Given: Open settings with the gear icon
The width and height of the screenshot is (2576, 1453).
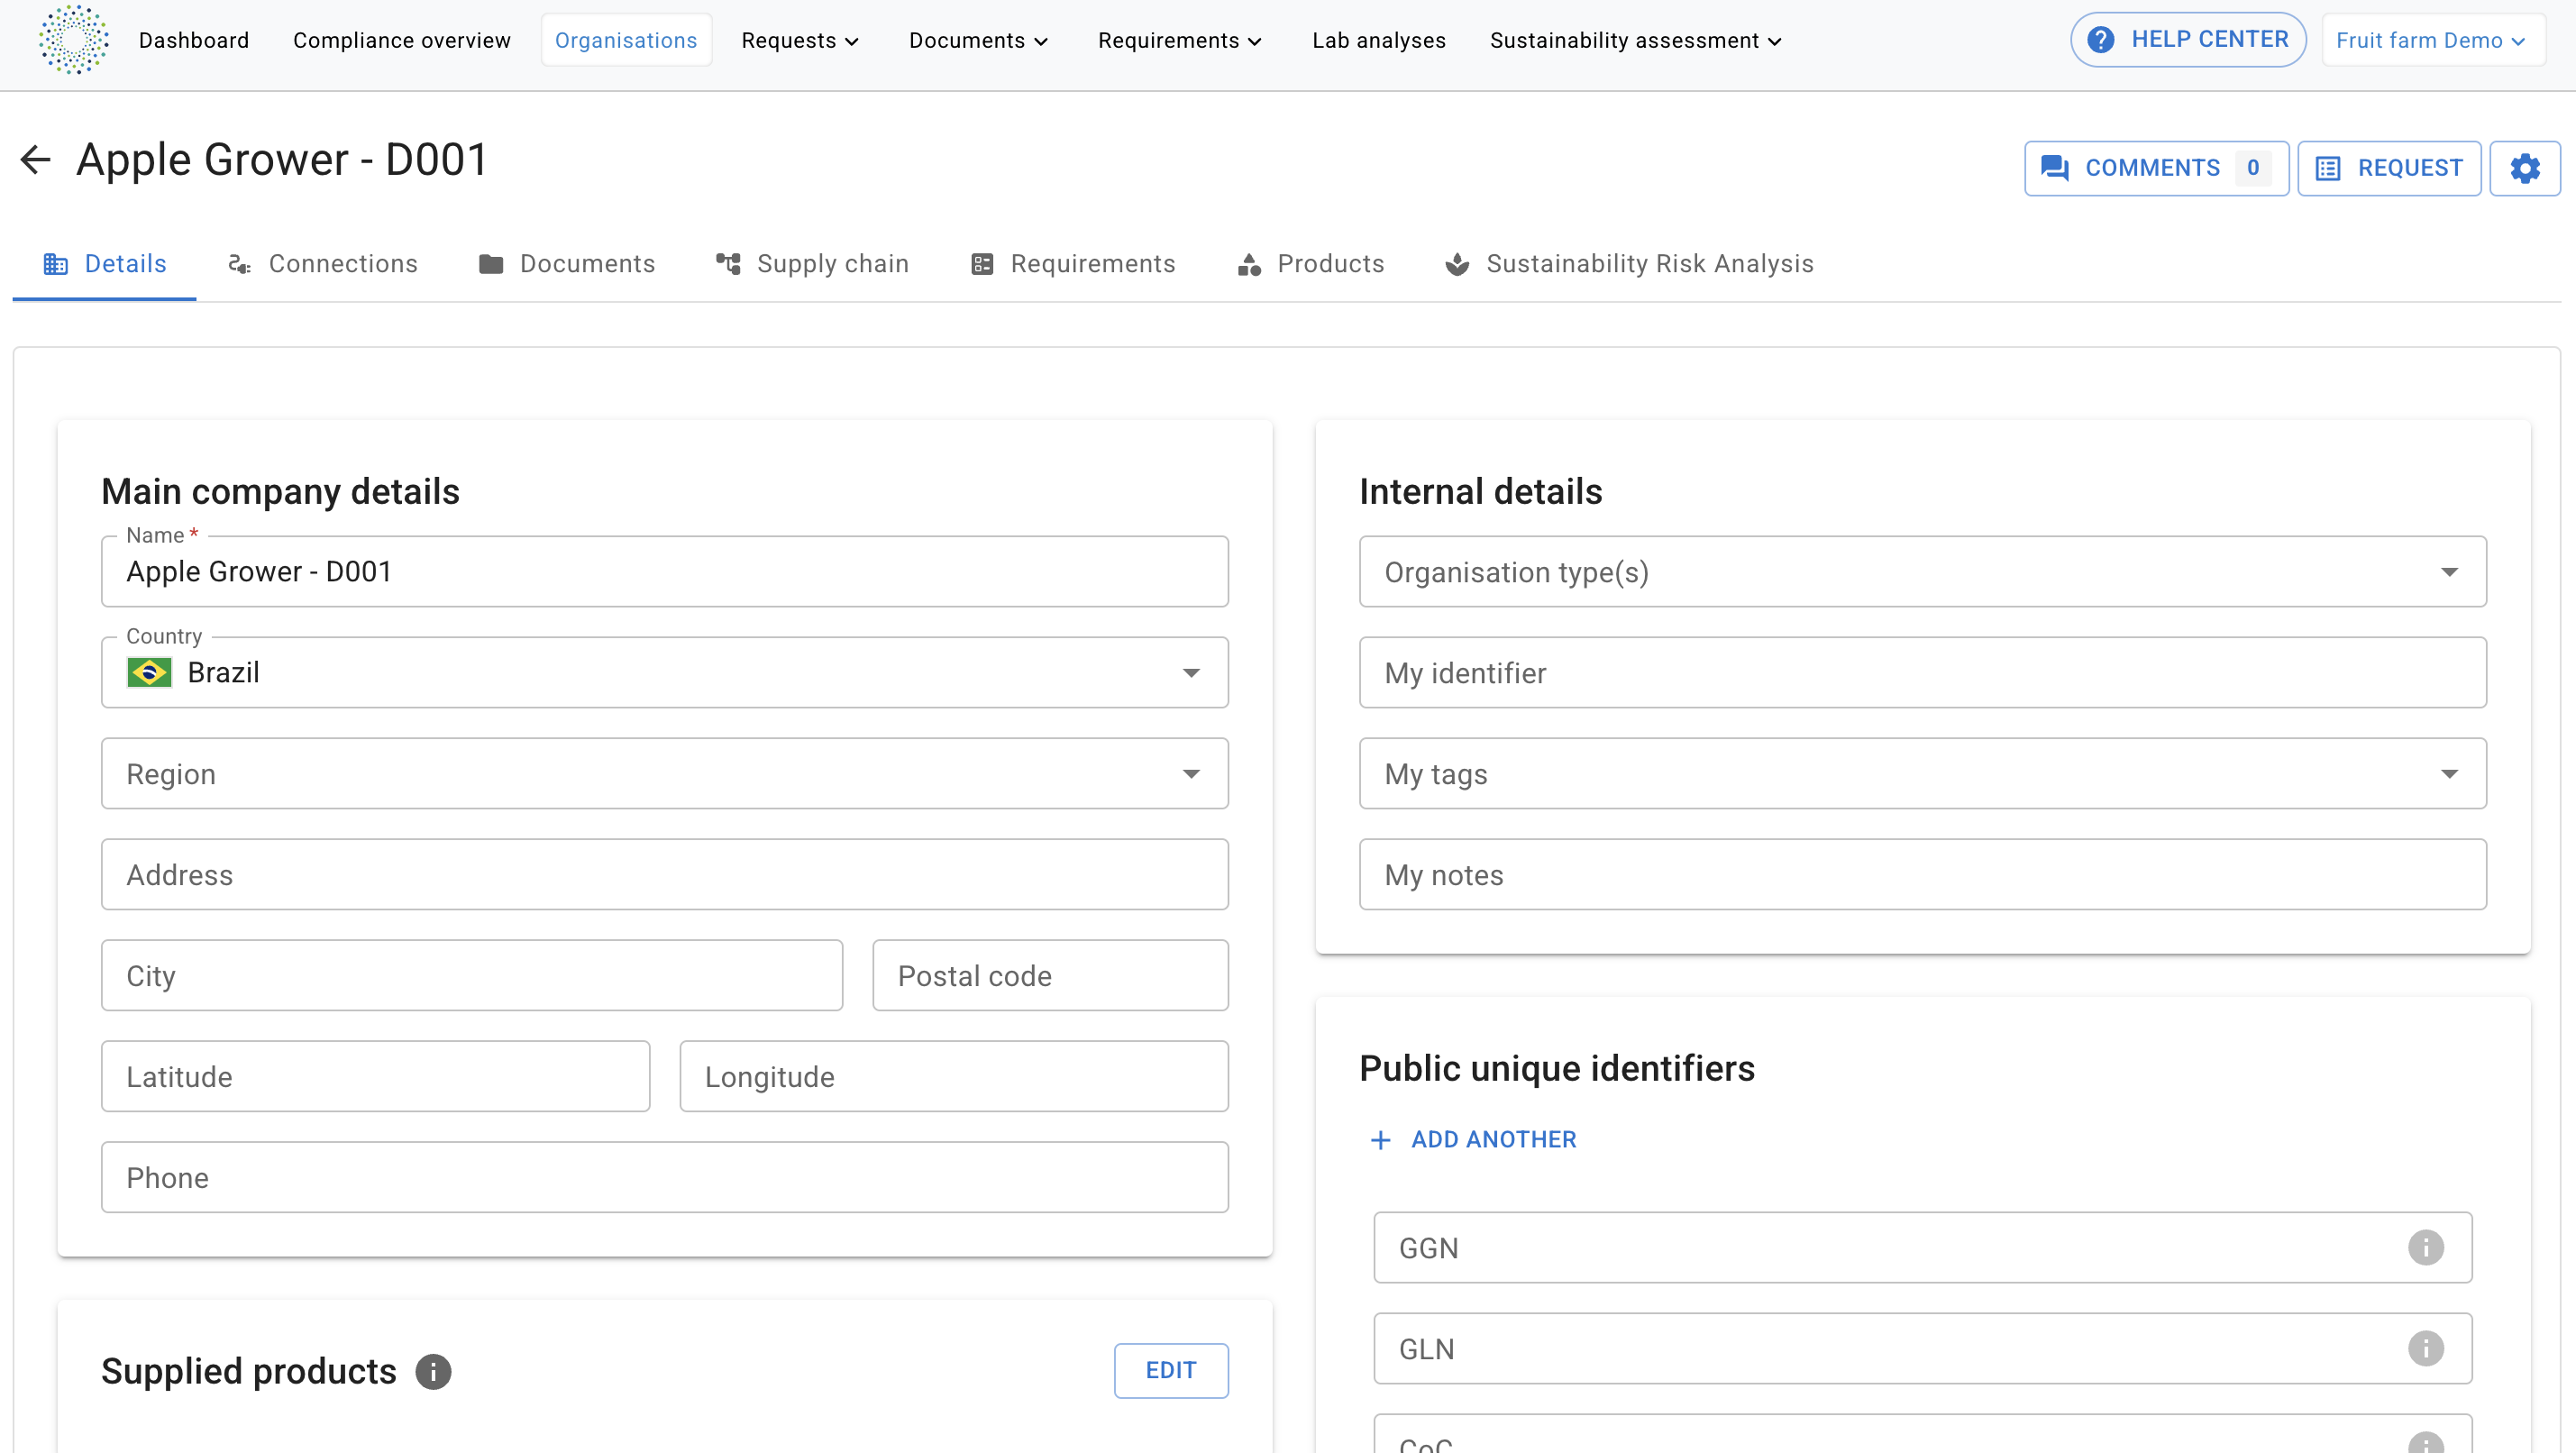Looking at the screenshot, I should tap(2524, 168).
